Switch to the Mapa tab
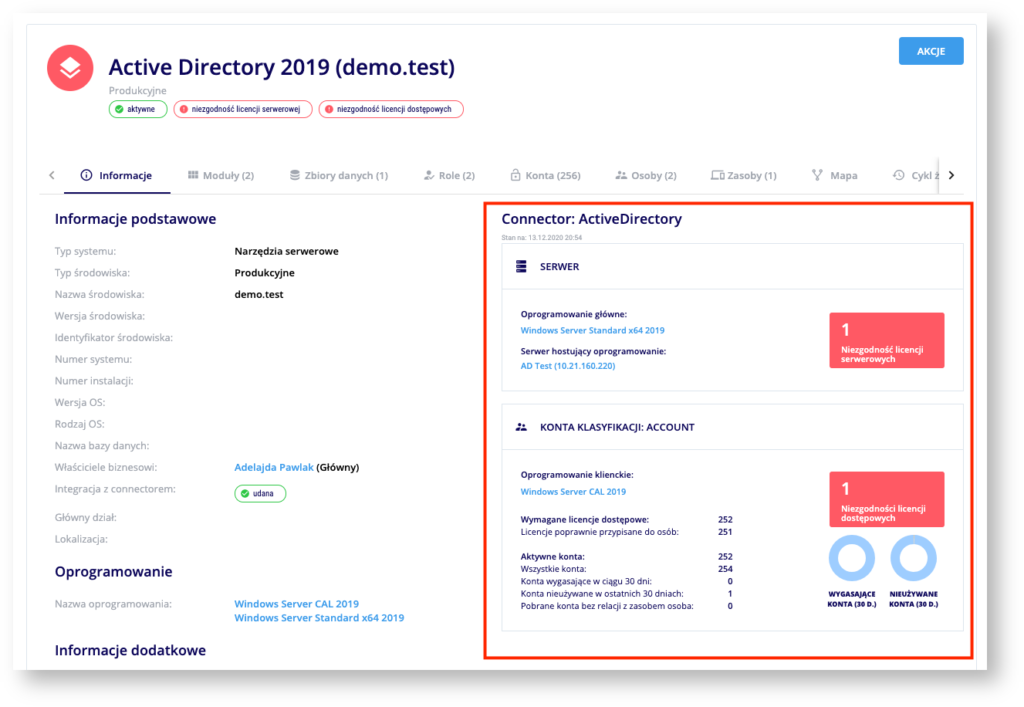Image resolution: width=1024 pixels, height=707 pixels. click(835, 175)
